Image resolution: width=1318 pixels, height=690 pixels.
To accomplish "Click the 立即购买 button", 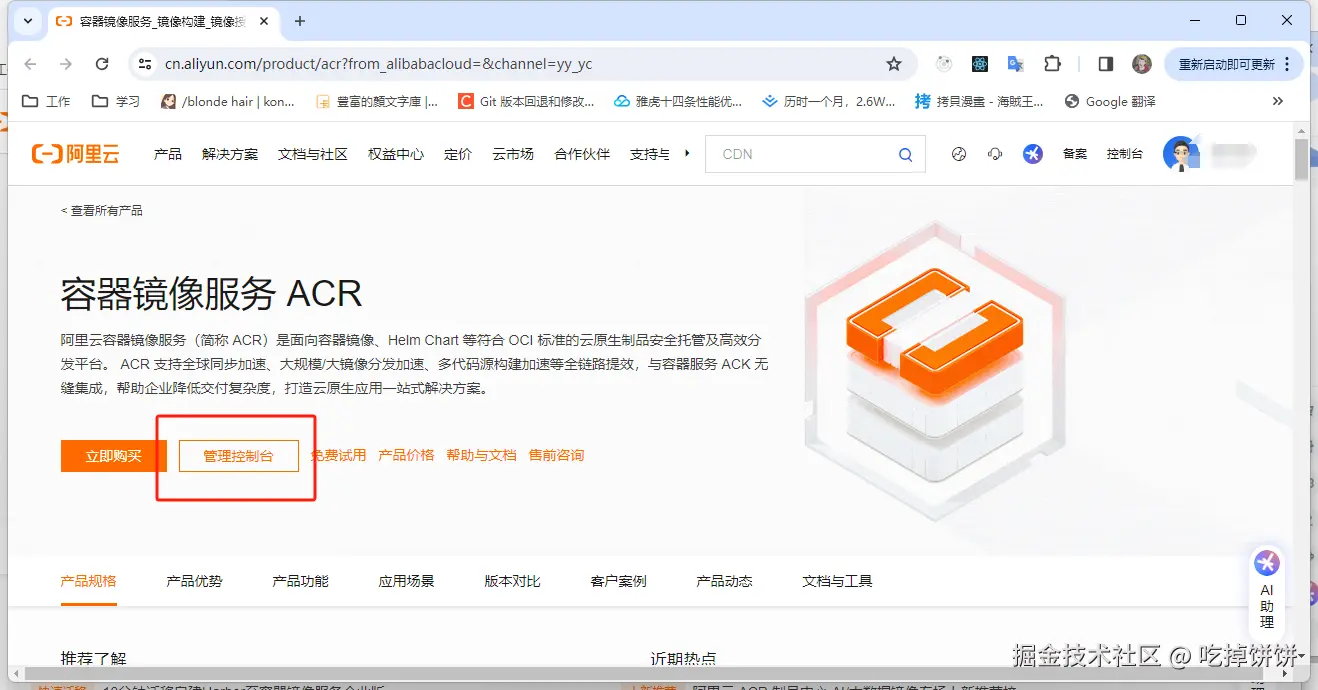I will click(x=114, y=456).
